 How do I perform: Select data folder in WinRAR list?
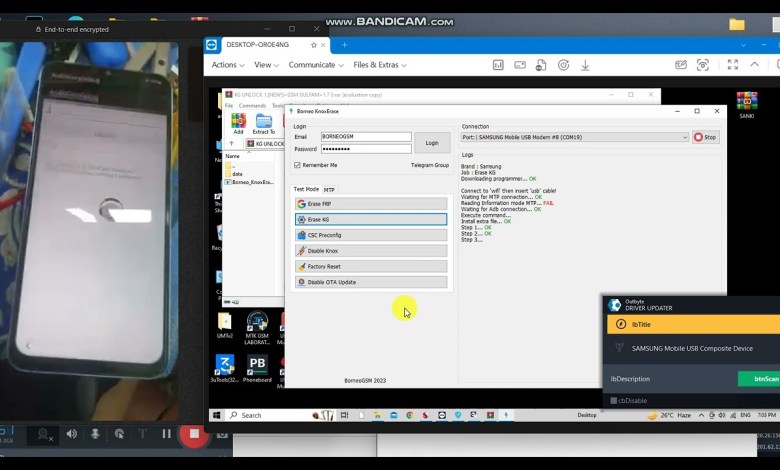(x=237, y=174)
